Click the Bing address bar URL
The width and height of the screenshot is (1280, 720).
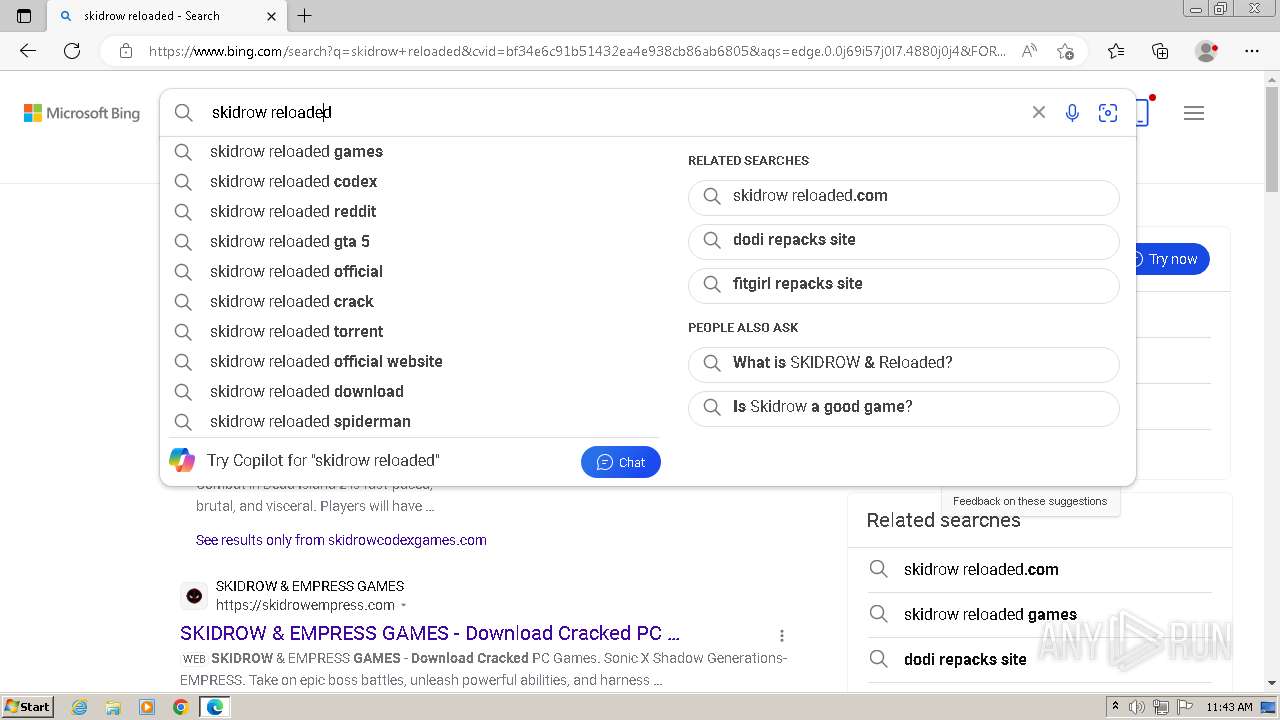tap(577, 51)
